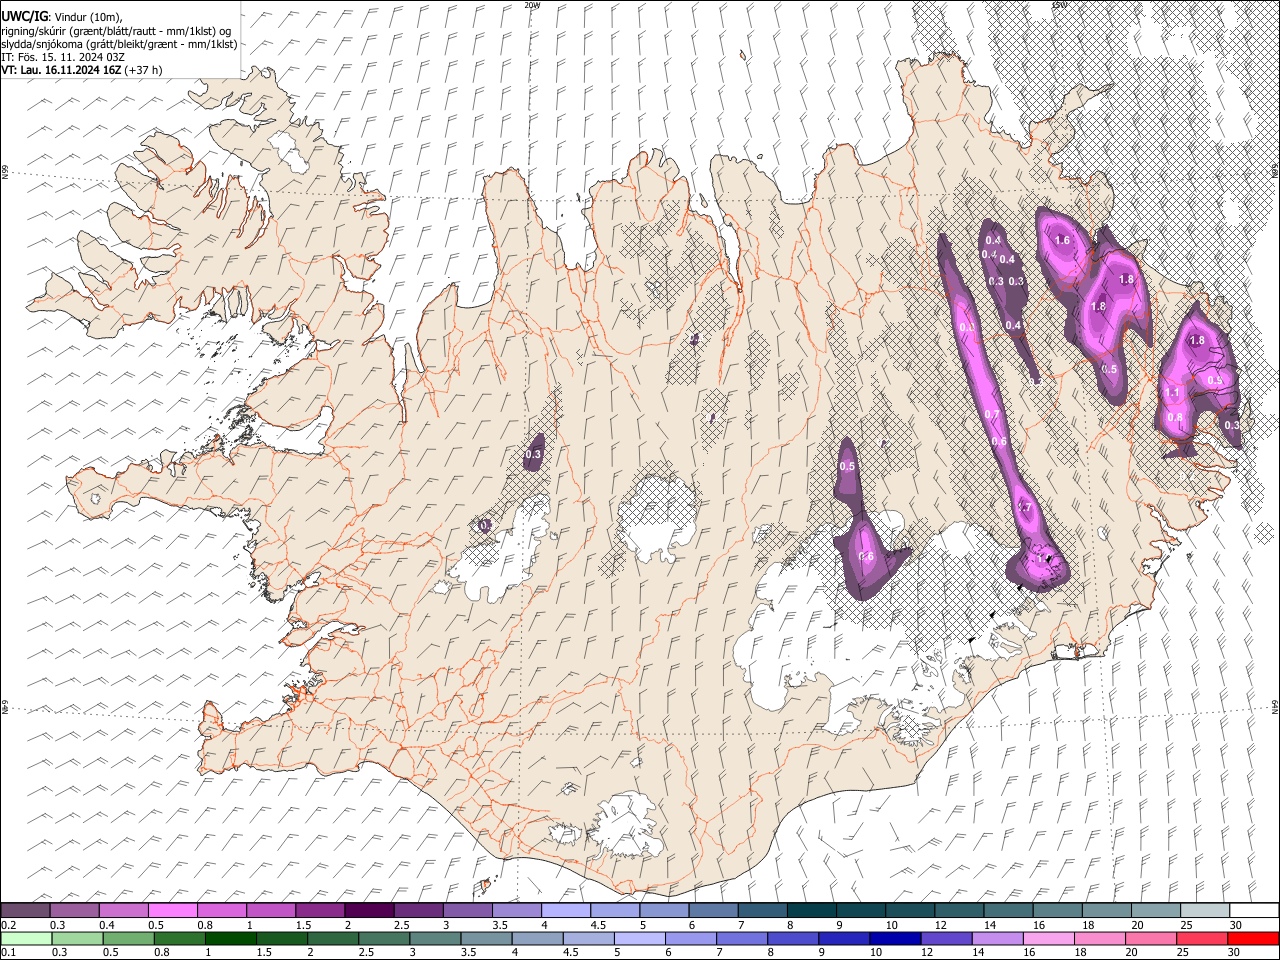Click the light pink 16 swatch in the rain scale

1049,938
